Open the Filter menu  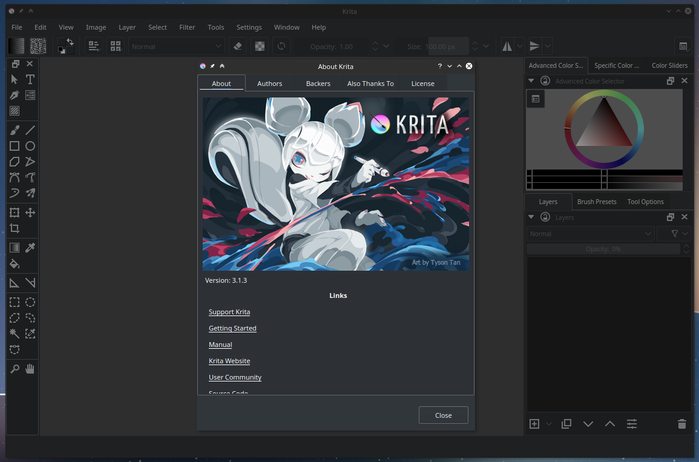[187, 27]
